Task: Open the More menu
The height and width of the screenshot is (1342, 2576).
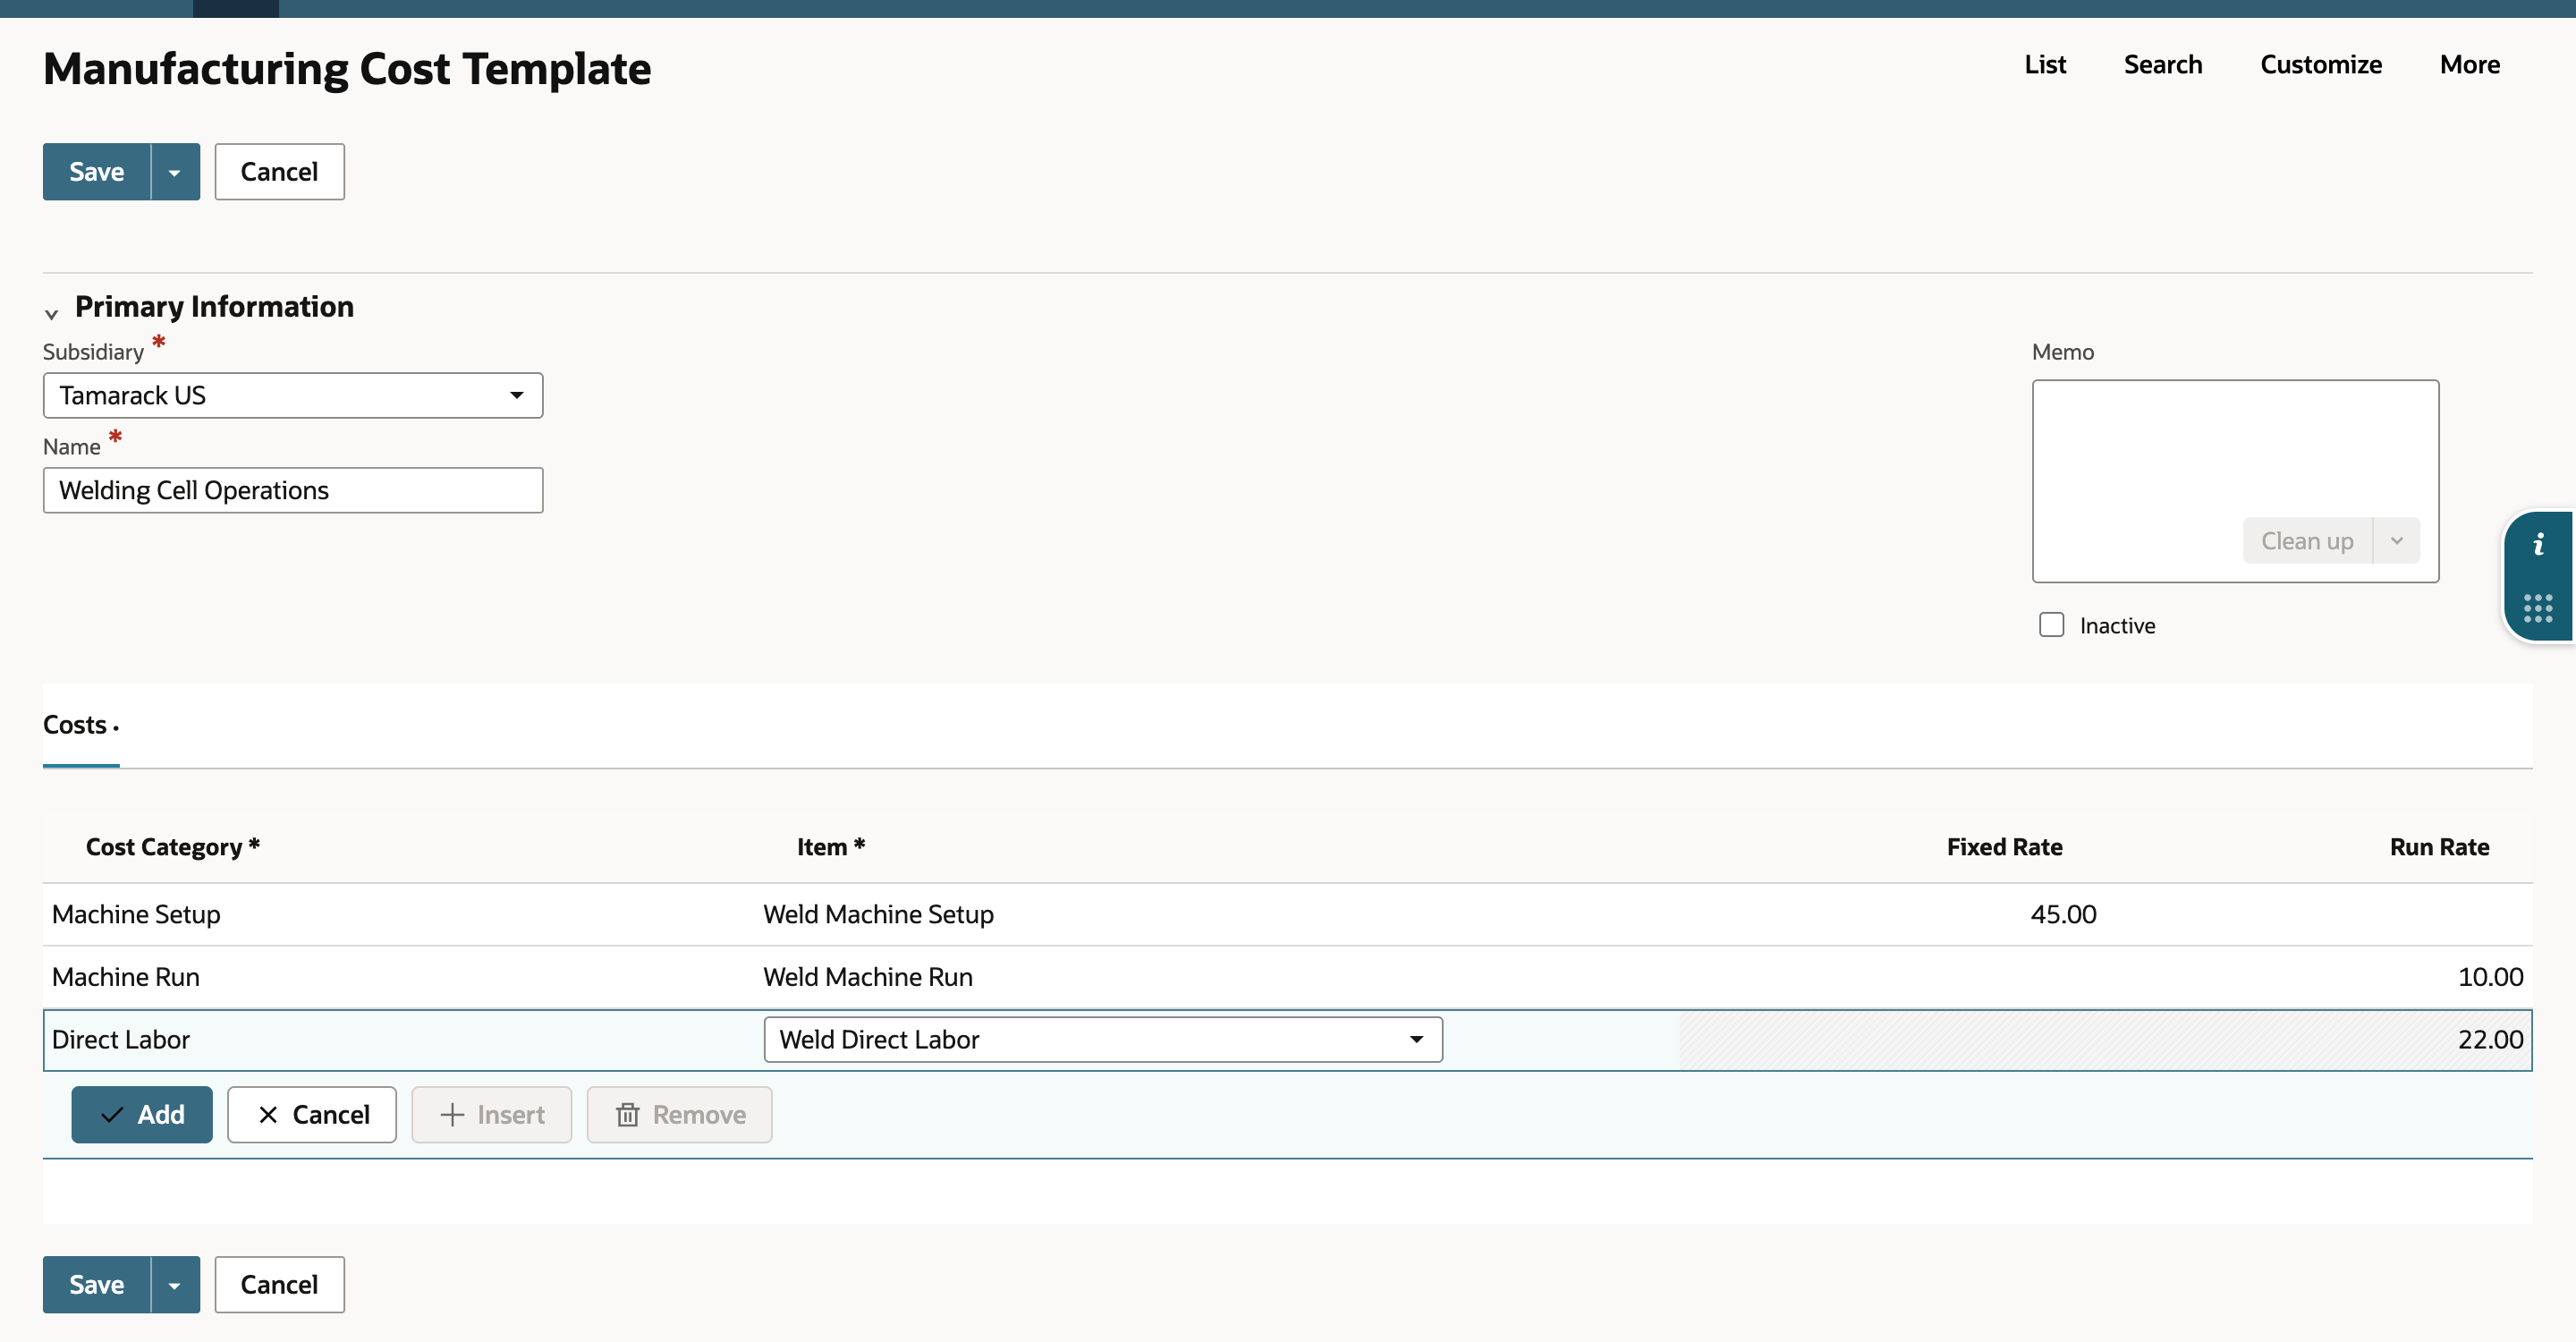Action: [x=2470, y=65]
